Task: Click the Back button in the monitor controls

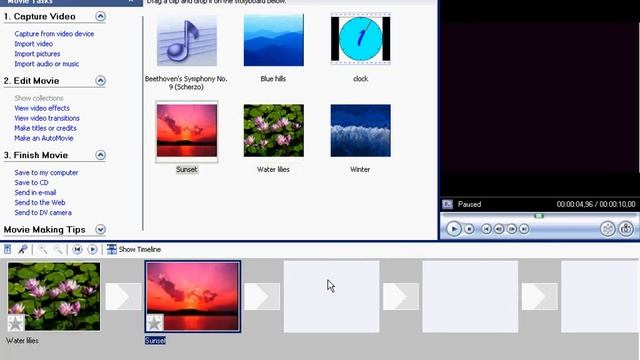Action: (486, 229)
